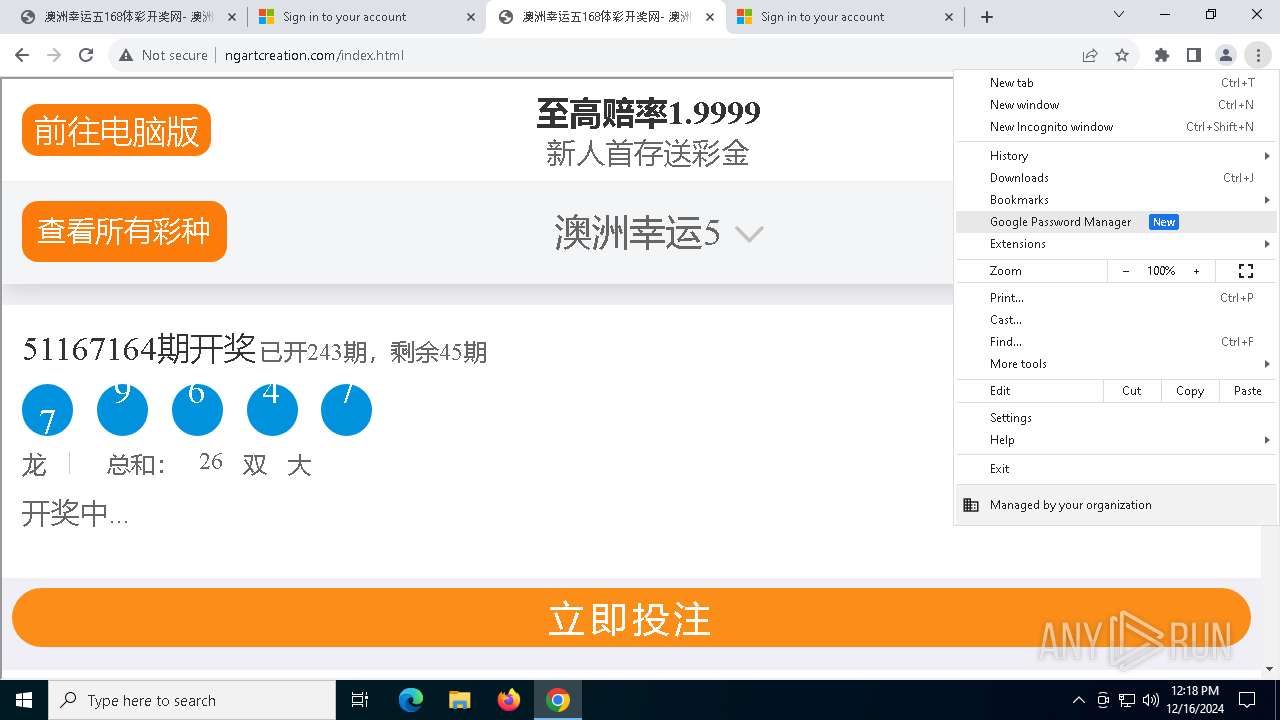
Task: Decrease zoom with minus button
Action: [x=1126, y=271]
